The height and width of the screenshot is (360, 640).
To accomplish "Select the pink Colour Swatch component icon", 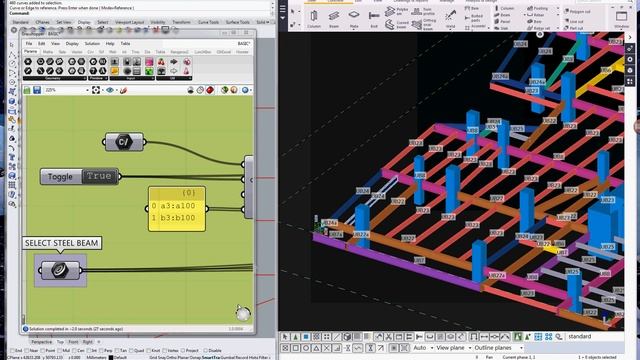I will tap(149, 62).
